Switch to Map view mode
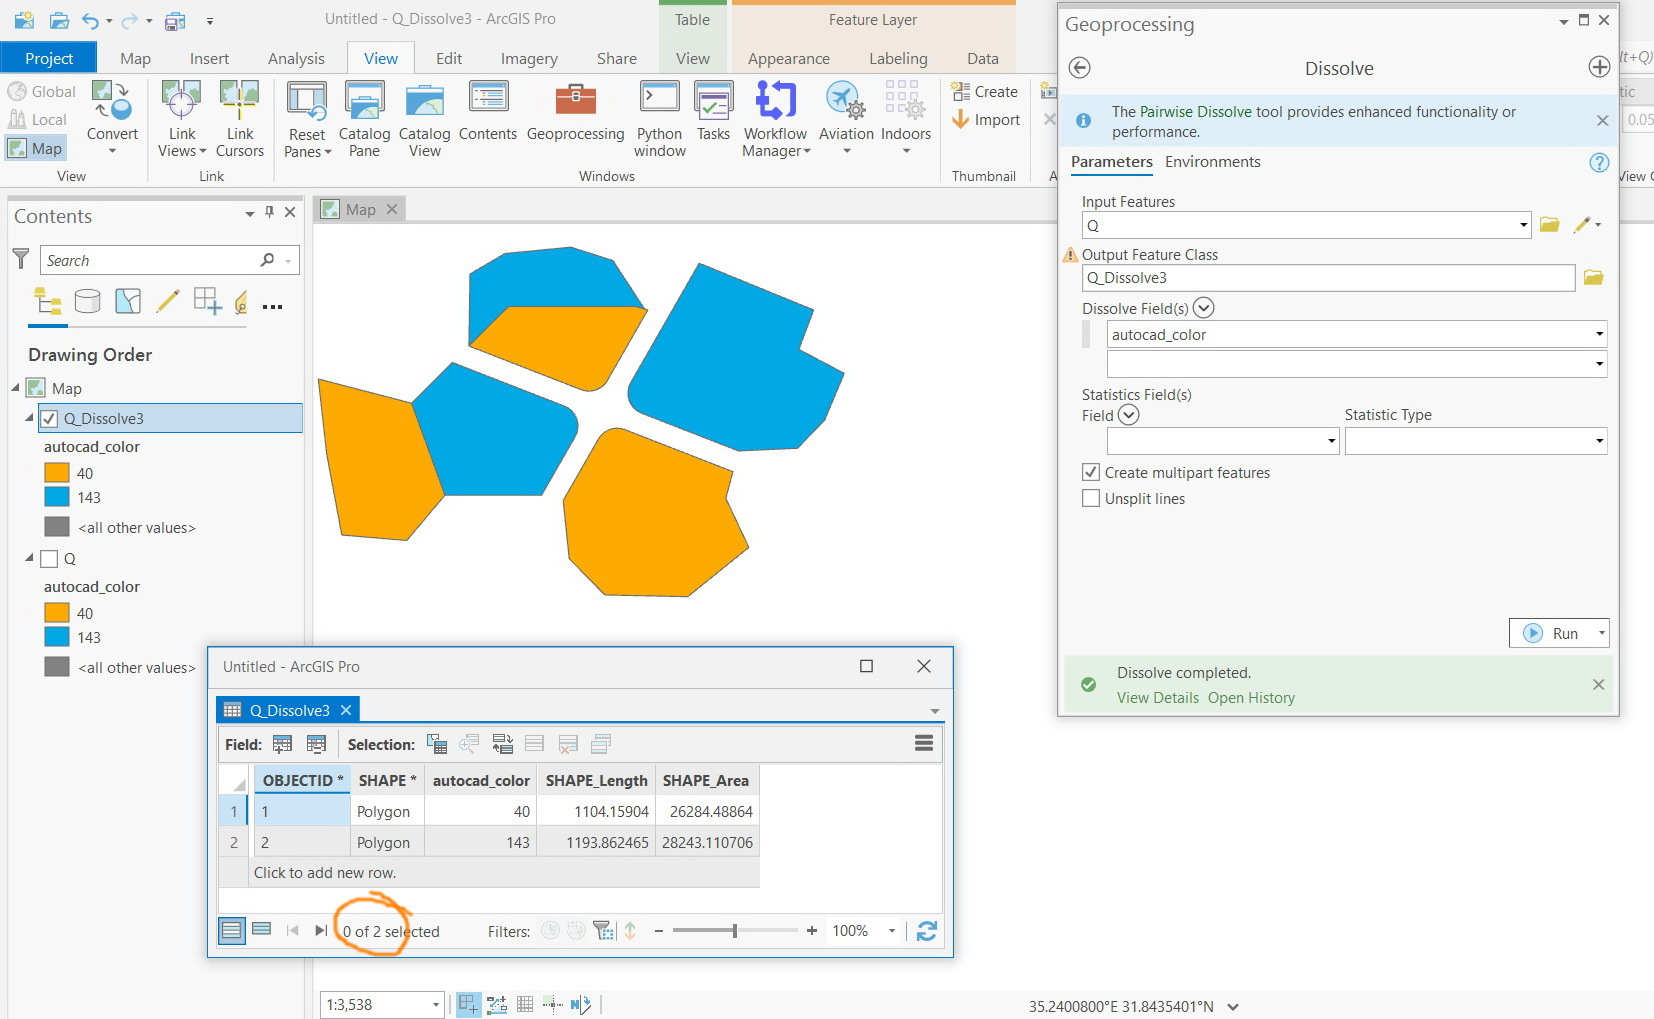The width and height of the screenshot is (1654, 1019). click(36, 148)
